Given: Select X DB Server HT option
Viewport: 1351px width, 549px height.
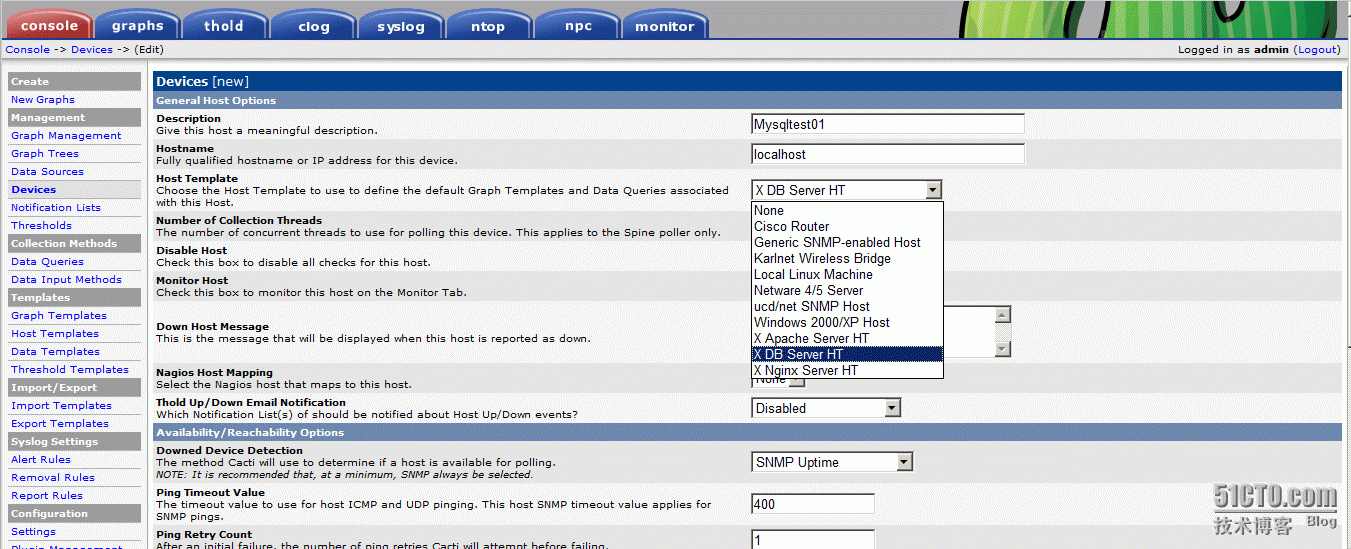Looking at the screenshot, I should 847,354.
